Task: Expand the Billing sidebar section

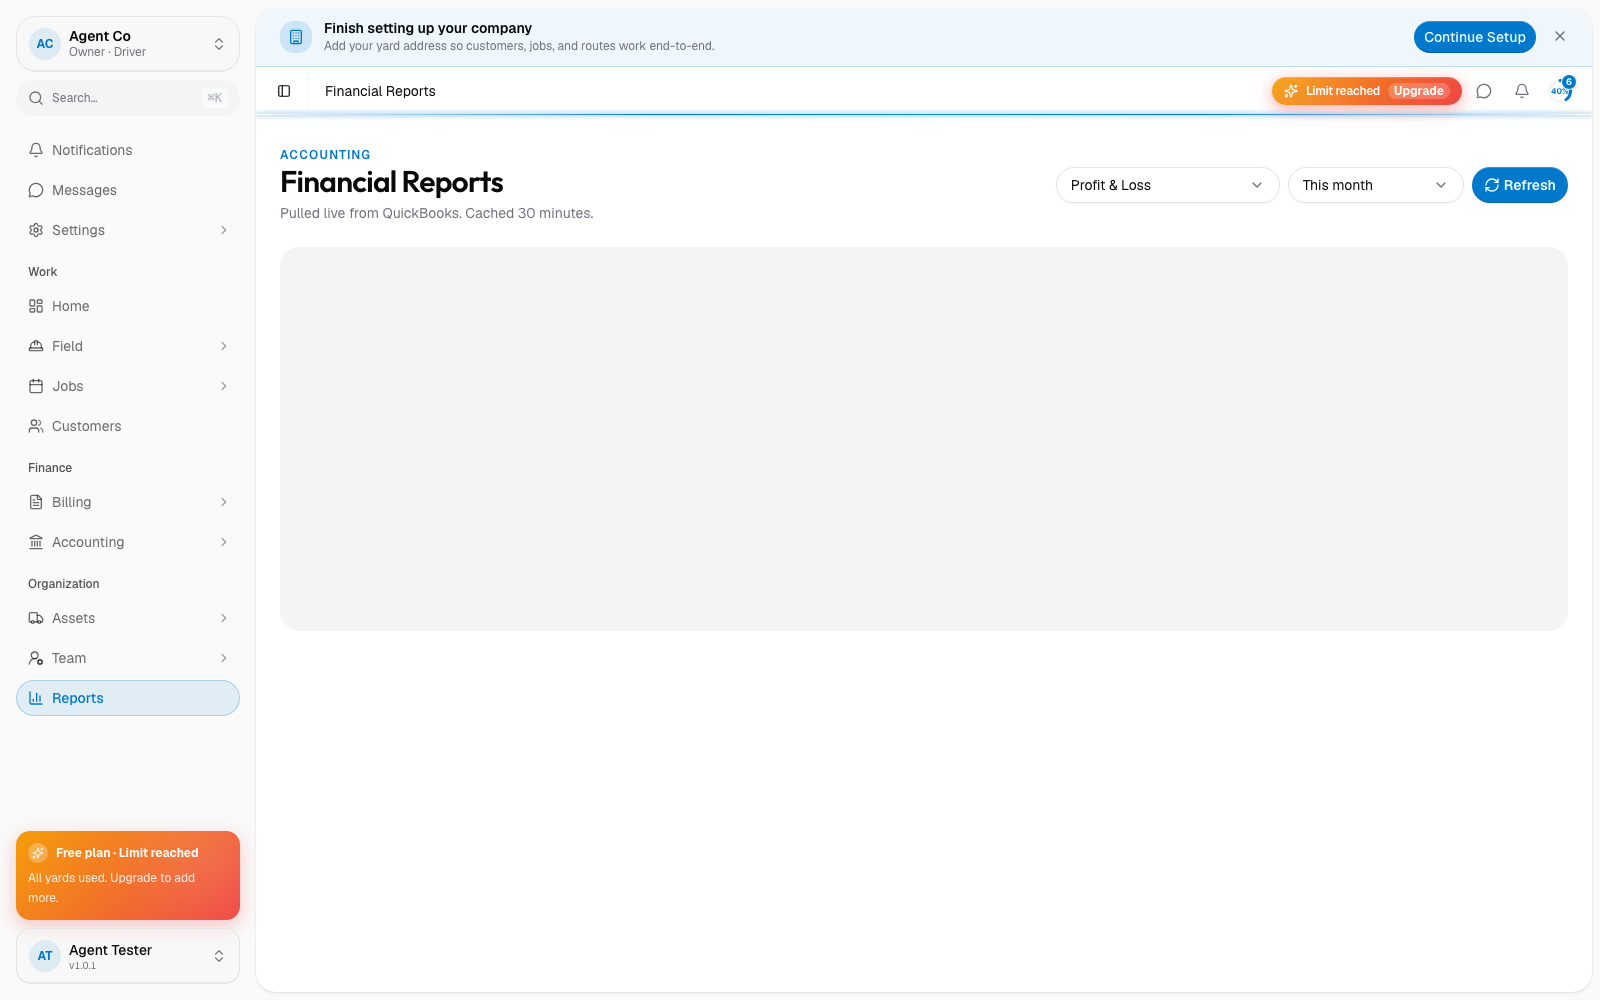Action: pyautogui.click(x=128, y=502)
